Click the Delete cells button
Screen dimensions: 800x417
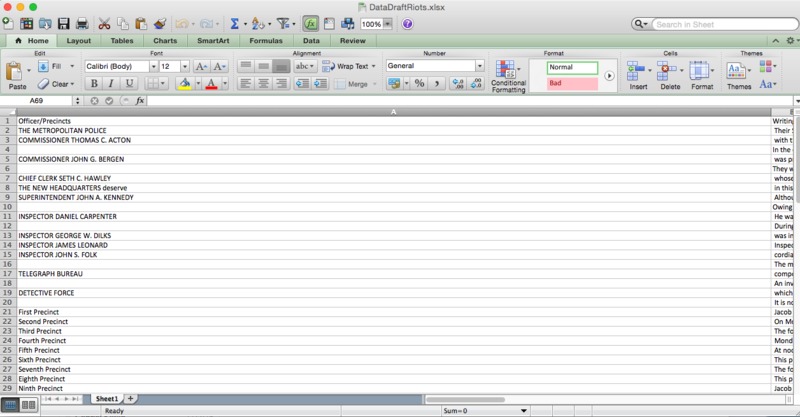coord(670,76)
